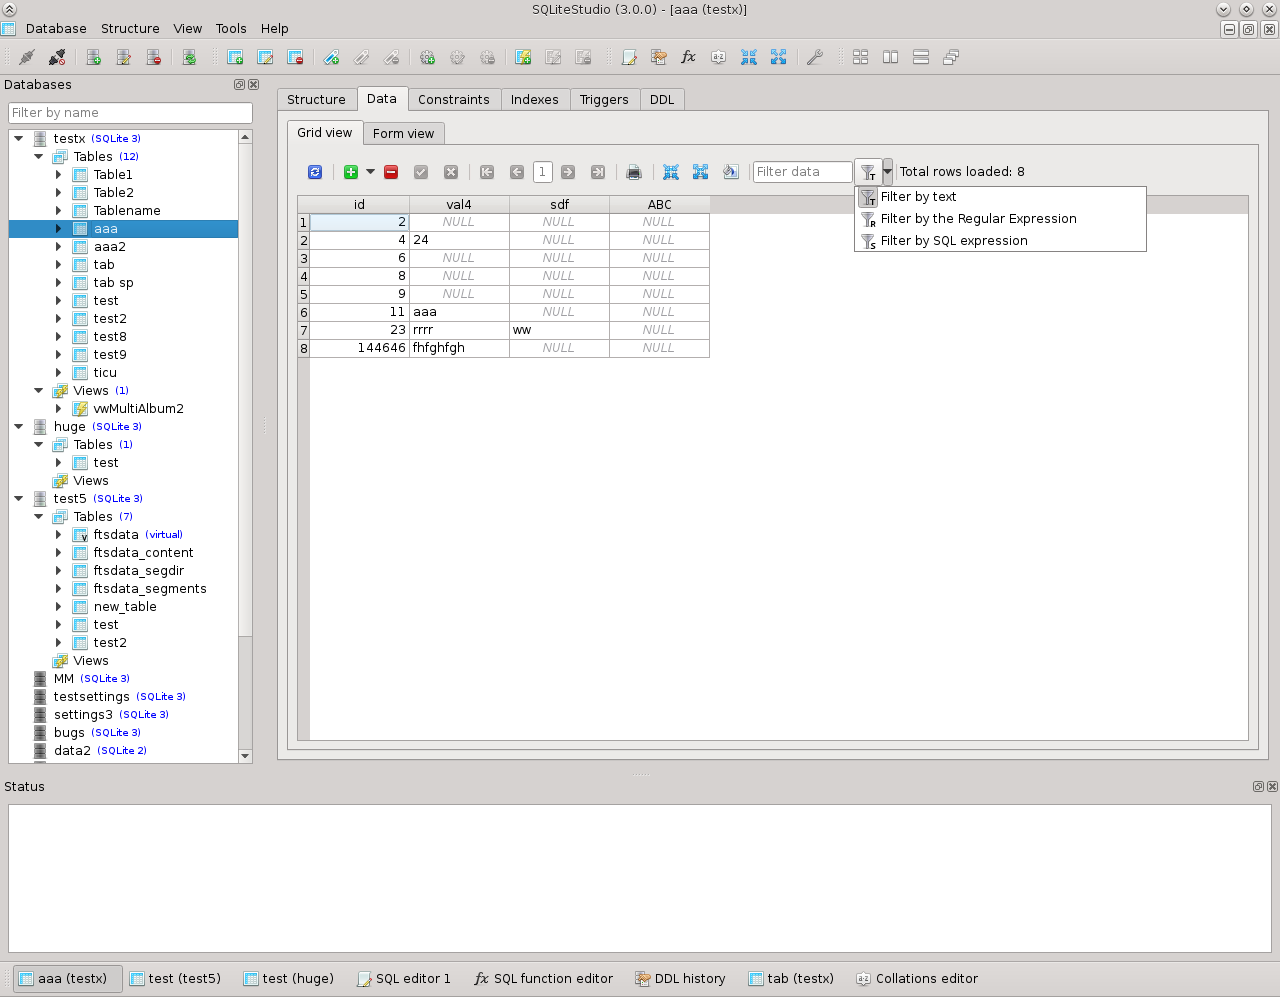Insert a new row with the green plus

click(x=350, y=171)
